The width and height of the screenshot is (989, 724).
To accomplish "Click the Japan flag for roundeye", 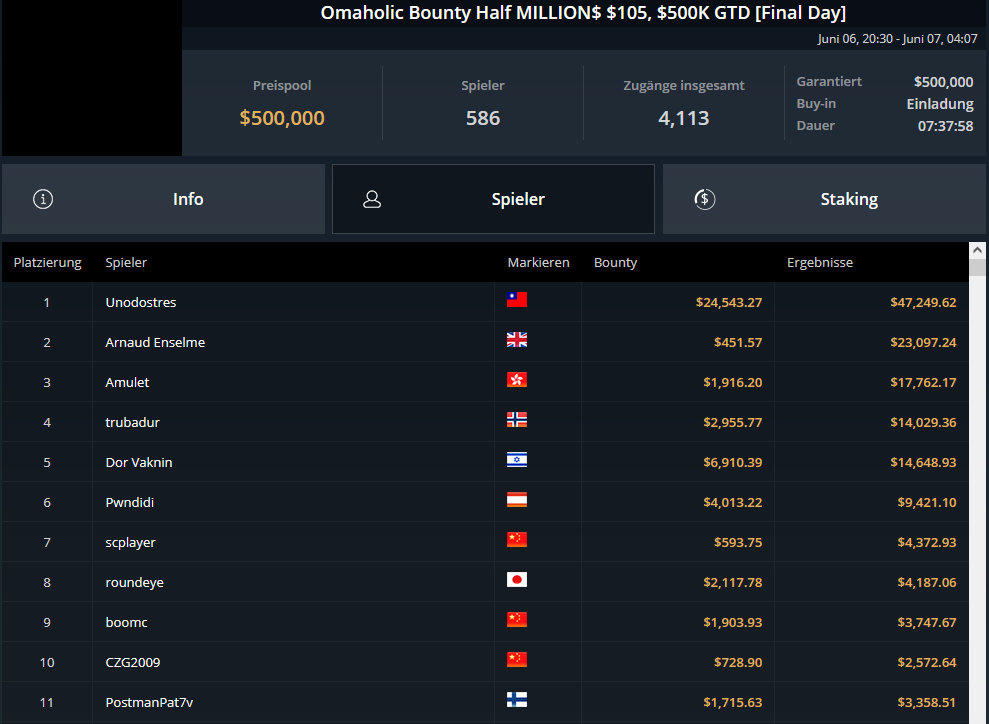I will click(x=517, y=580).
